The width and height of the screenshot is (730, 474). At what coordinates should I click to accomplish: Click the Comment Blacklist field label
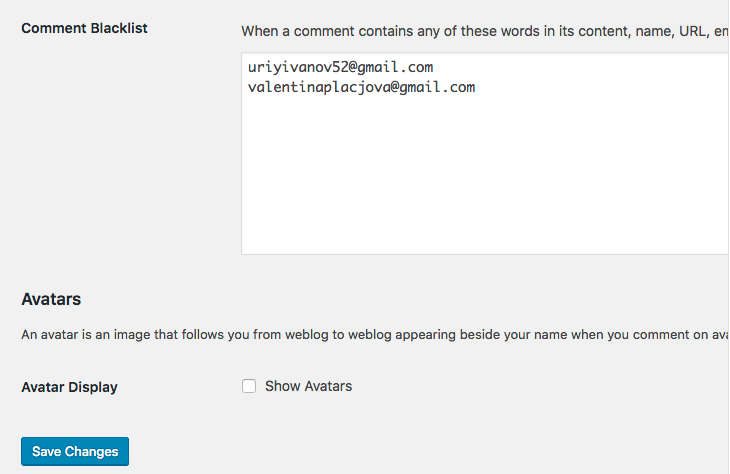(84, 28)
